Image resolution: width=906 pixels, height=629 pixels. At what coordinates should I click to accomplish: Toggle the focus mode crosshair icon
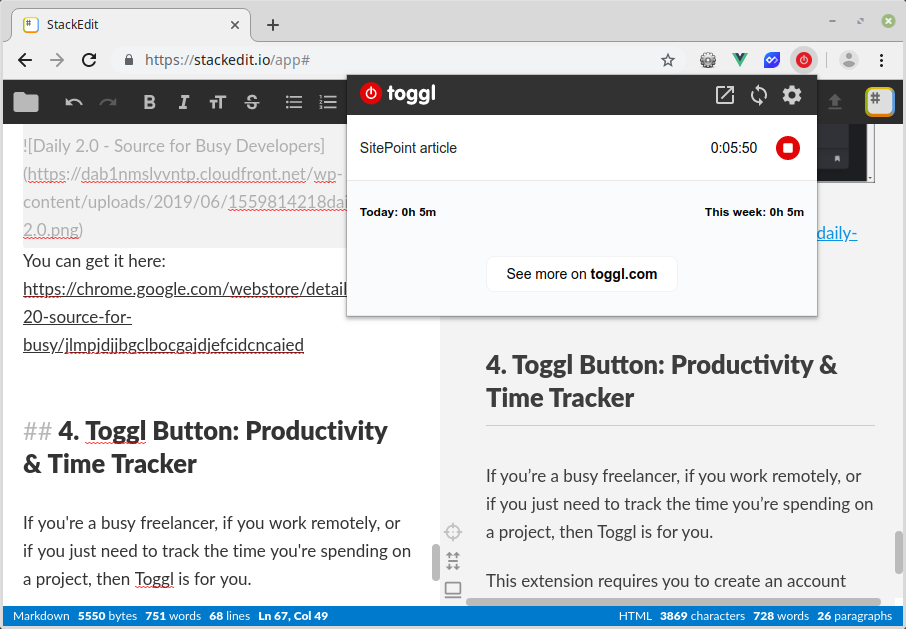pyautogui.click(x=453, y=532)
